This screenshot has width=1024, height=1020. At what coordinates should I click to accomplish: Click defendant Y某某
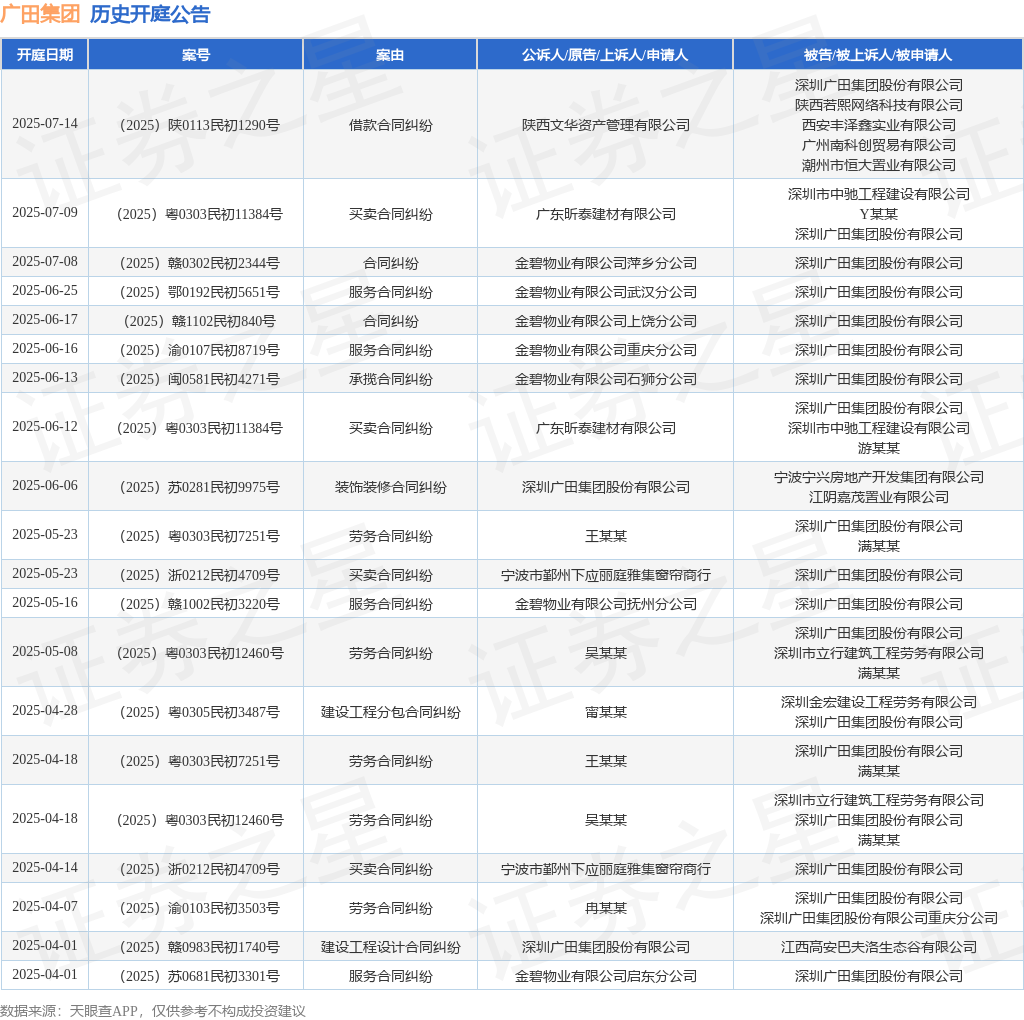[x=878, y=214]
